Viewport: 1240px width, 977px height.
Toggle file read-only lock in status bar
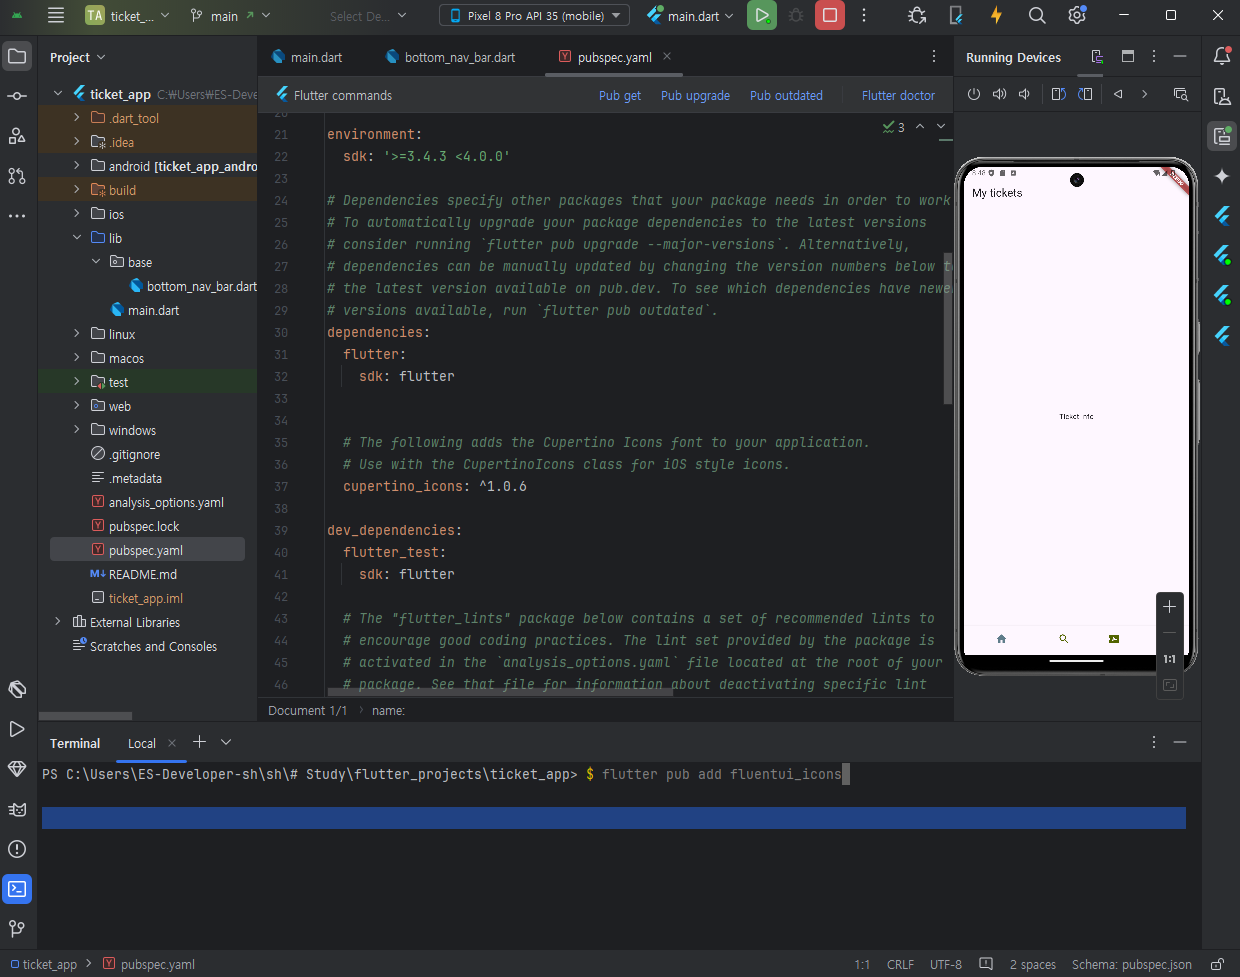tap(1217, 964)
